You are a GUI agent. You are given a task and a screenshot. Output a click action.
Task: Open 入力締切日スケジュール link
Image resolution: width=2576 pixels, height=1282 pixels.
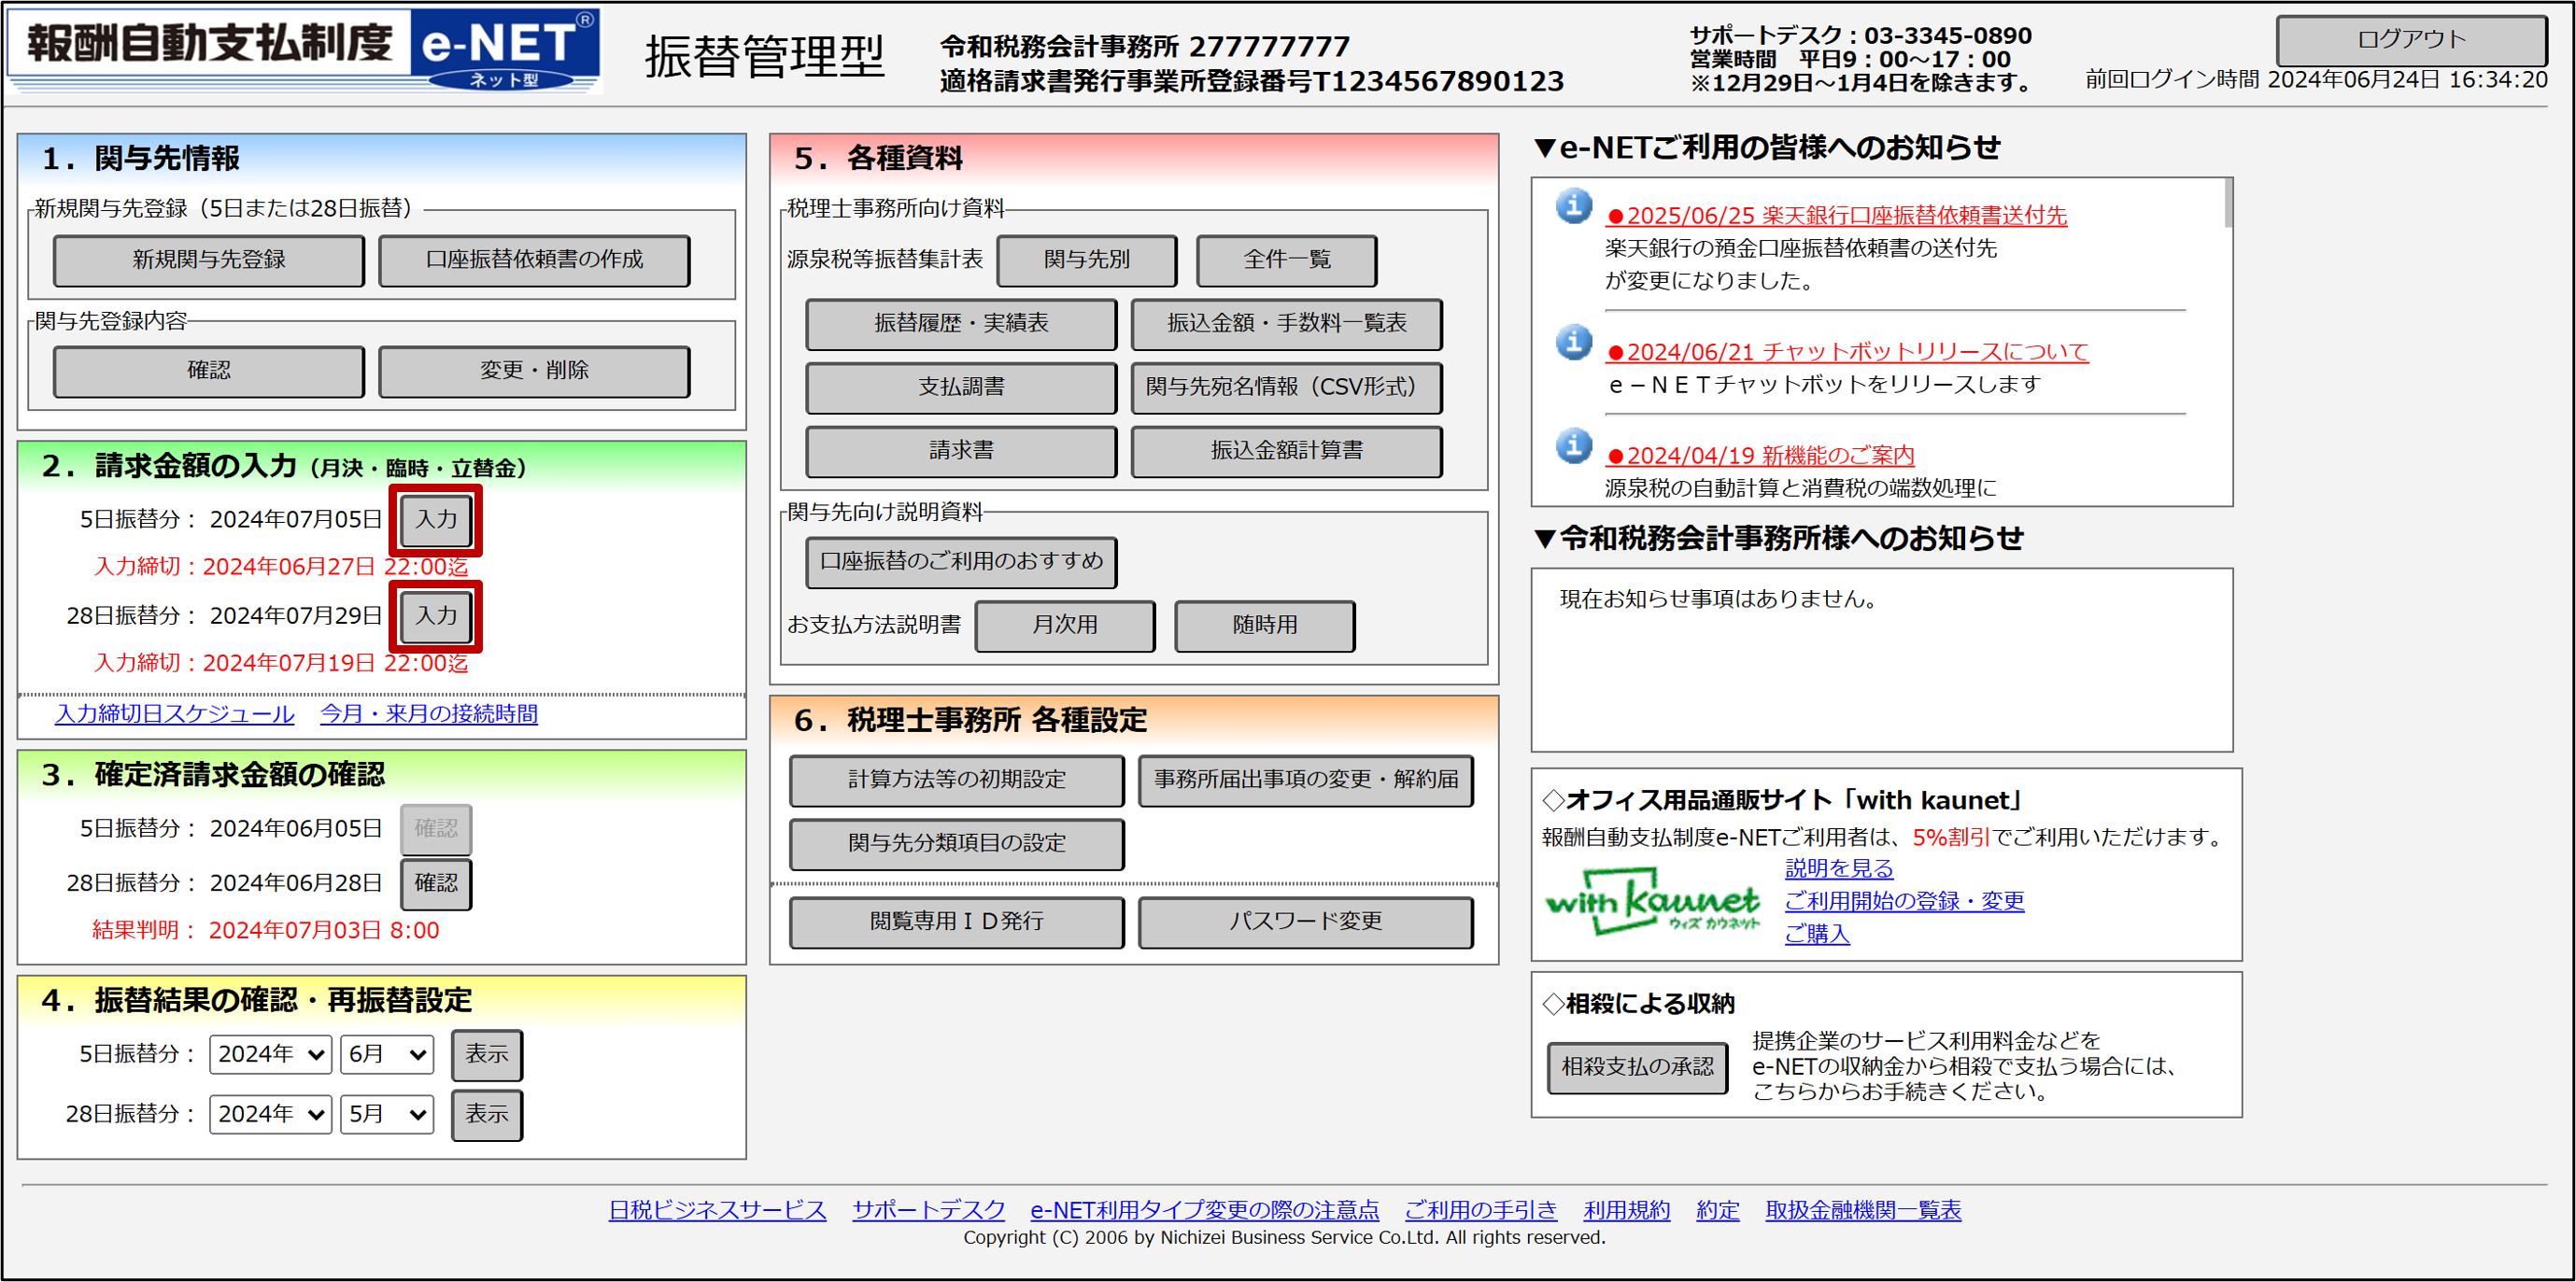[x=175, y=714]
